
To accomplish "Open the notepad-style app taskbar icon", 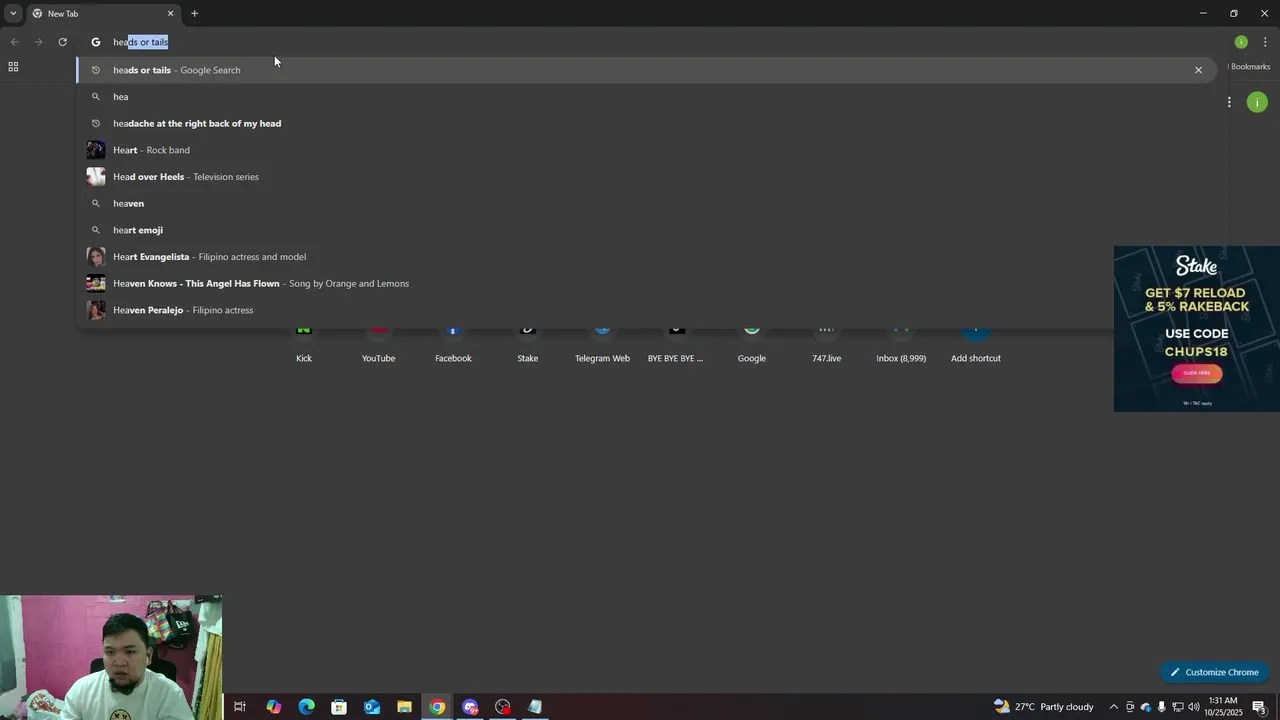I will (535, 707).
